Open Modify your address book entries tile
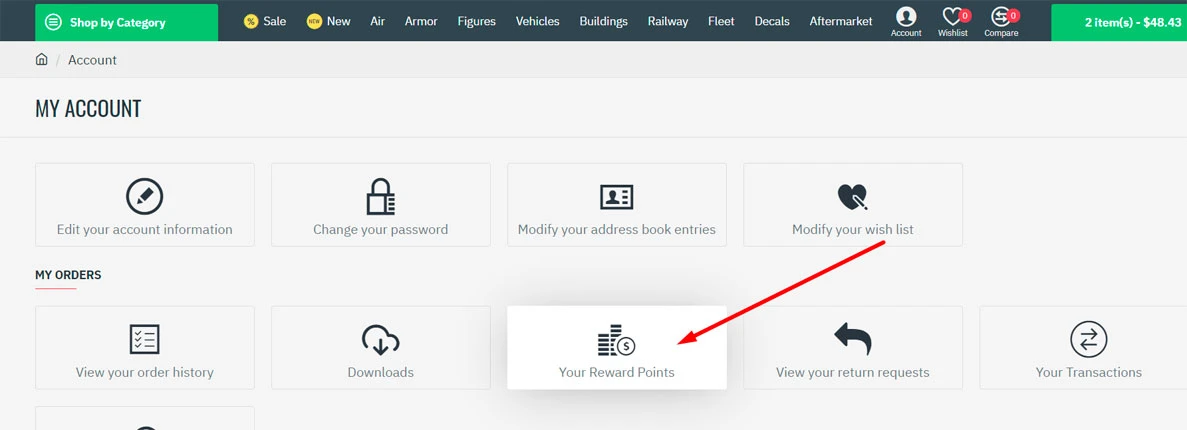This screenshot has width=1187, height=430. (617, 205)
